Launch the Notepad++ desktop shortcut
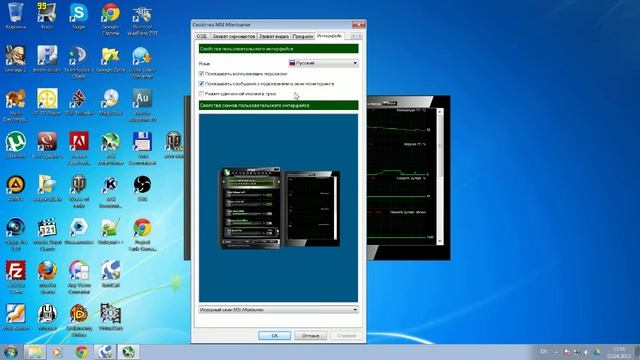 (110, 231)
